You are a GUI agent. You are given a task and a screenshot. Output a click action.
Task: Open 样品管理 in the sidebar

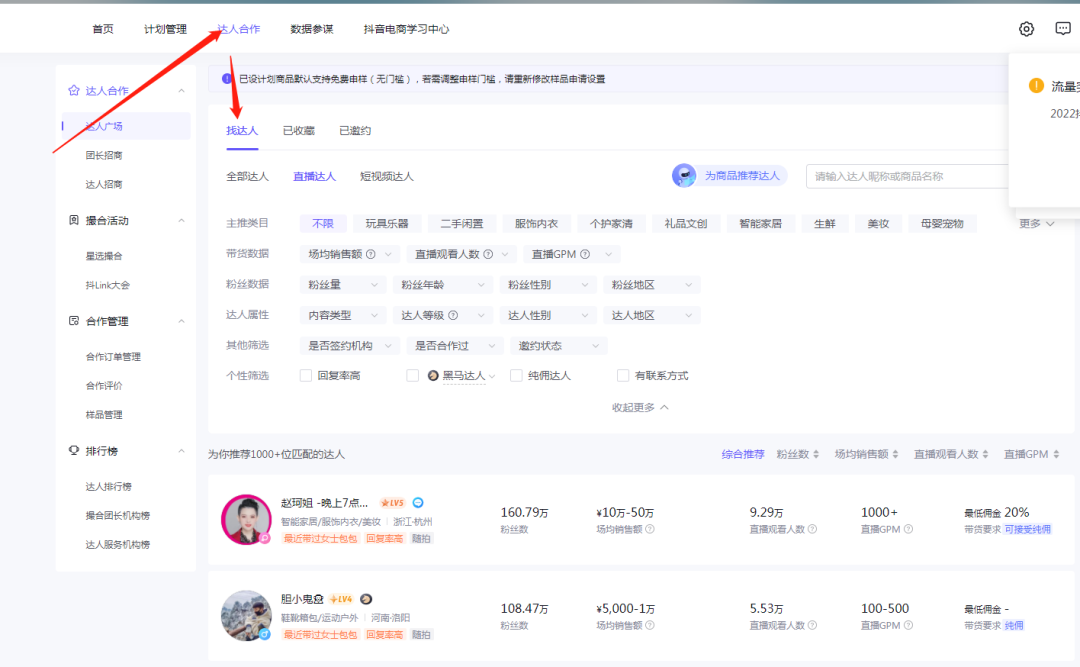(104, 414)
